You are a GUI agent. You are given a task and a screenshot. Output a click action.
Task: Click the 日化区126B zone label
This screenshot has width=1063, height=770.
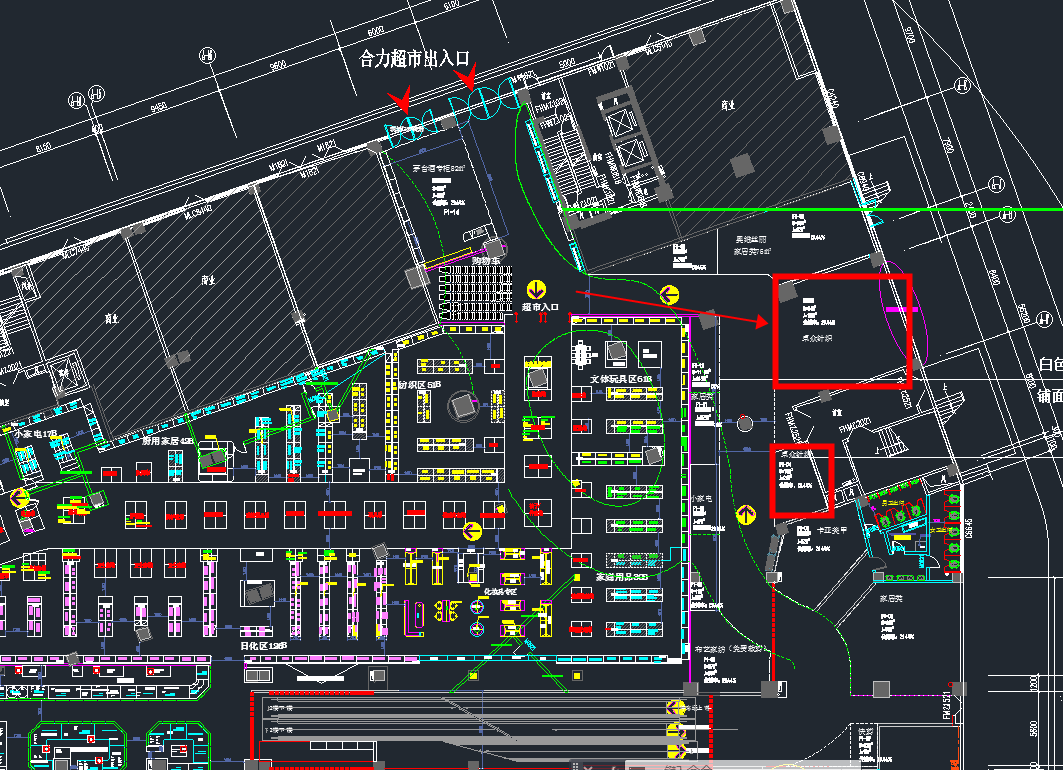(x=265, y=646)
